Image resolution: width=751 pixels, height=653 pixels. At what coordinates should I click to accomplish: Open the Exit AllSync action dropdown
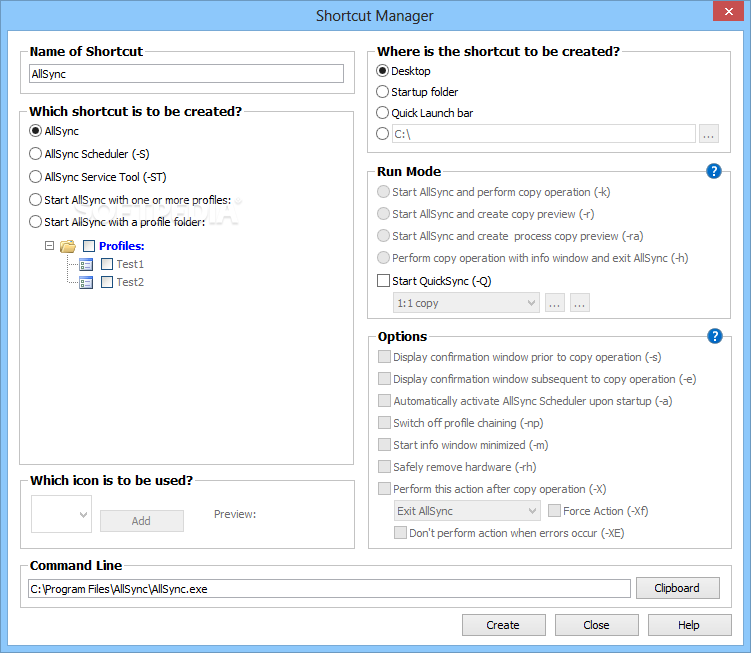point(467,511)
